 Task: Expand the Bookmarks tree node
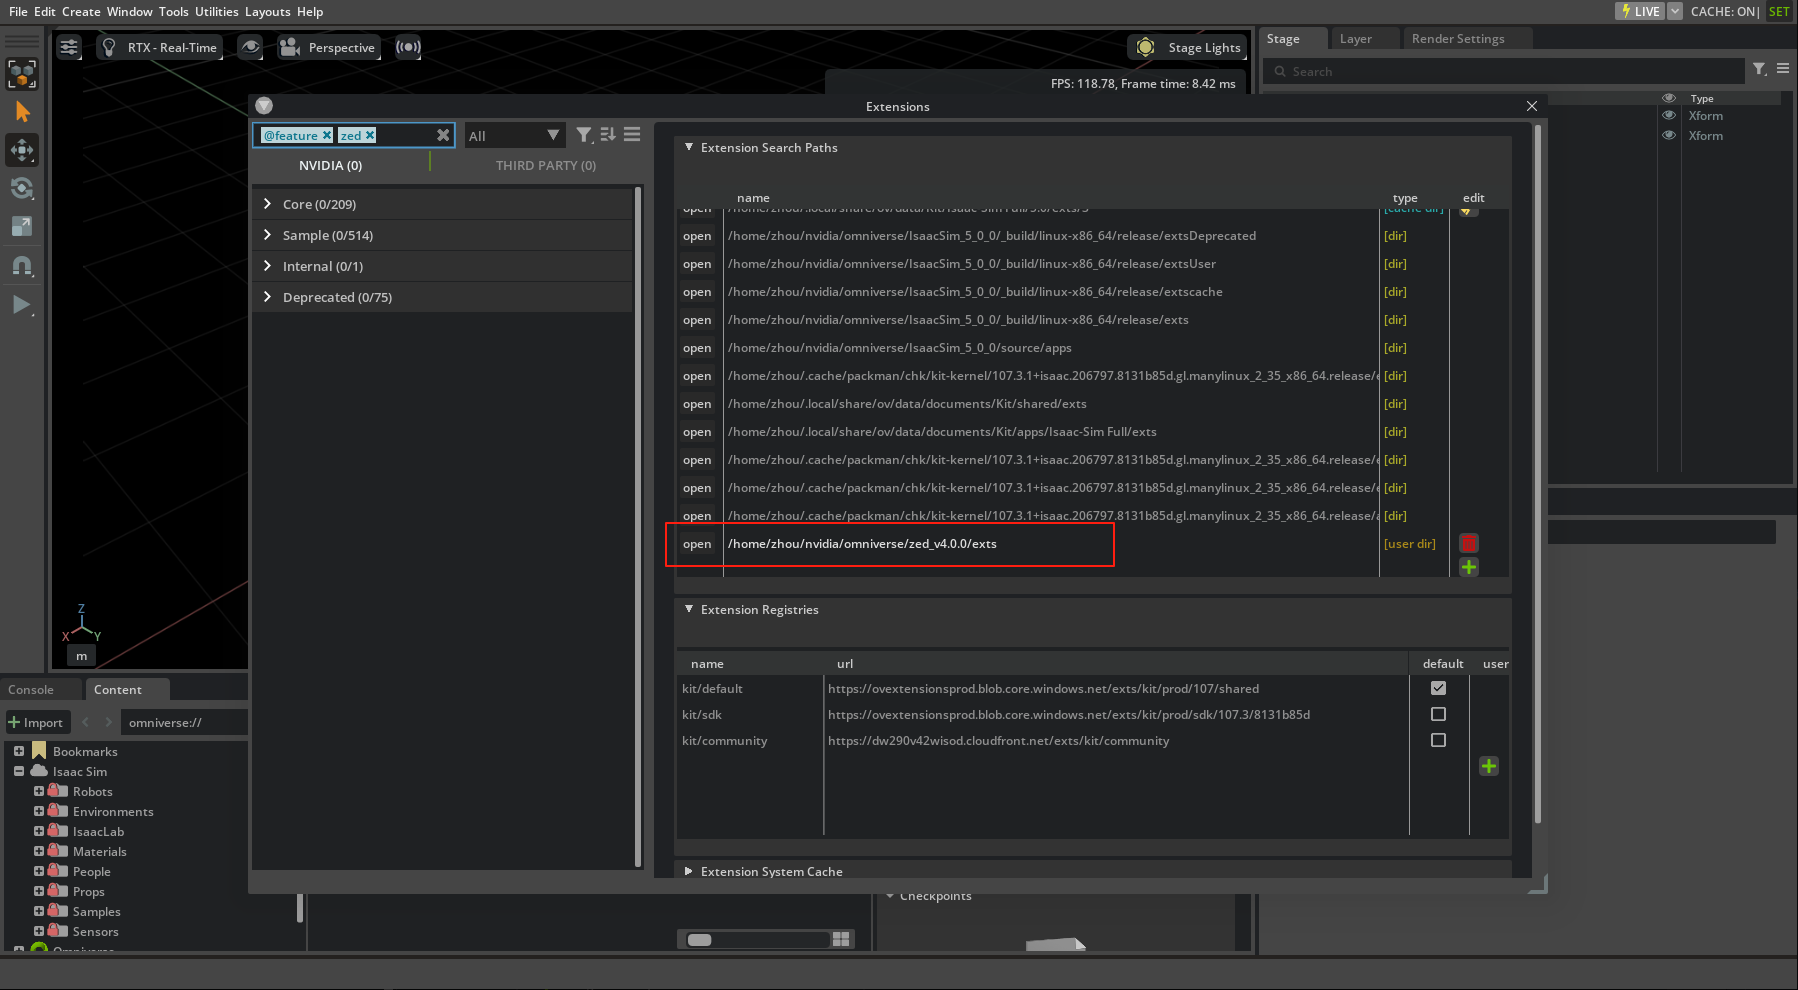click(x=18, y=751)
